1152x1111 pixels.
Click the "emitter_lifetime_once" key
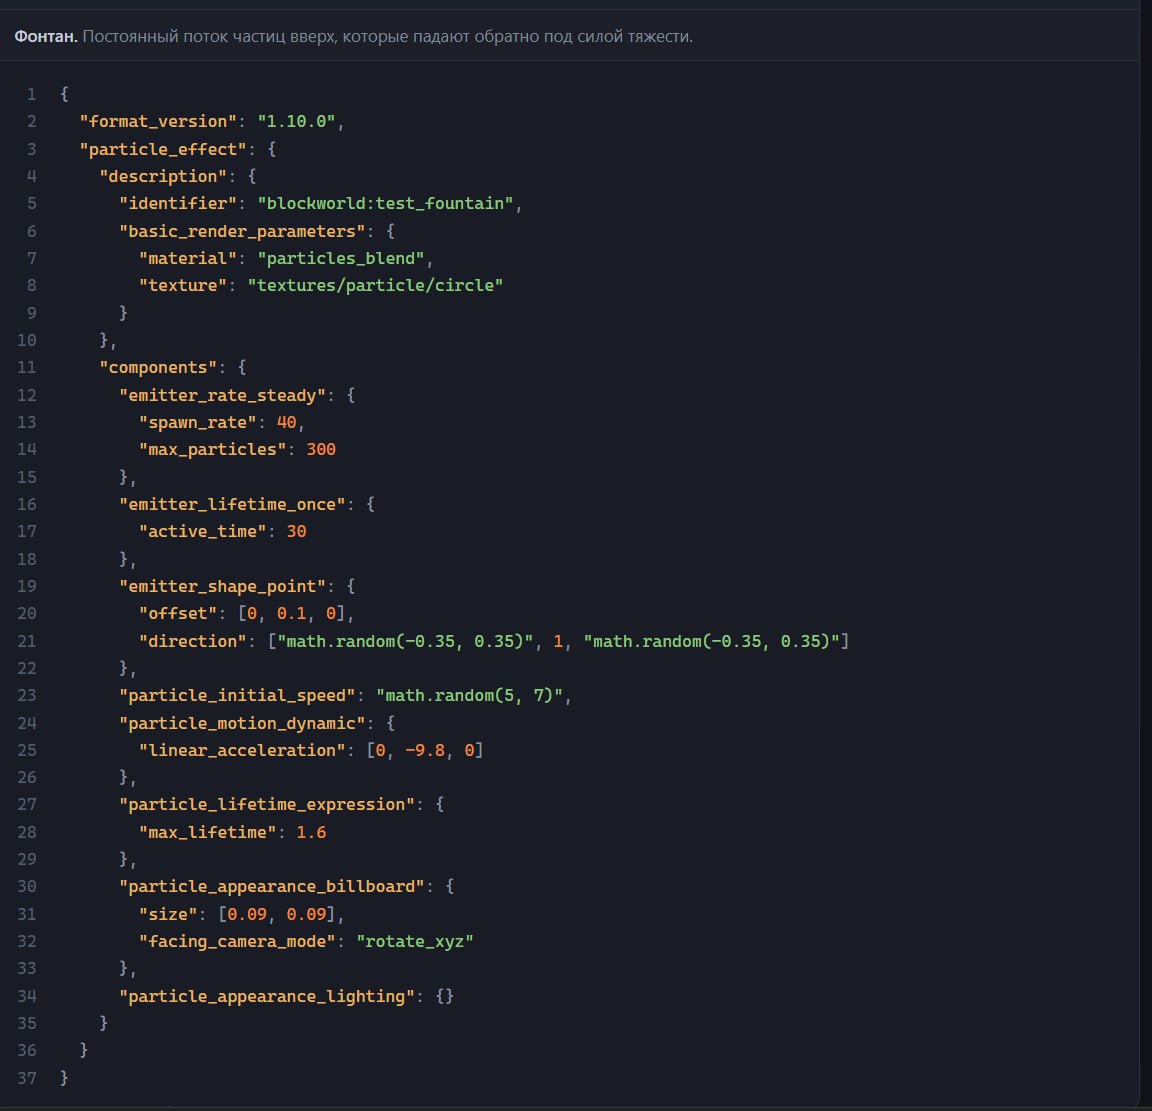232,504
